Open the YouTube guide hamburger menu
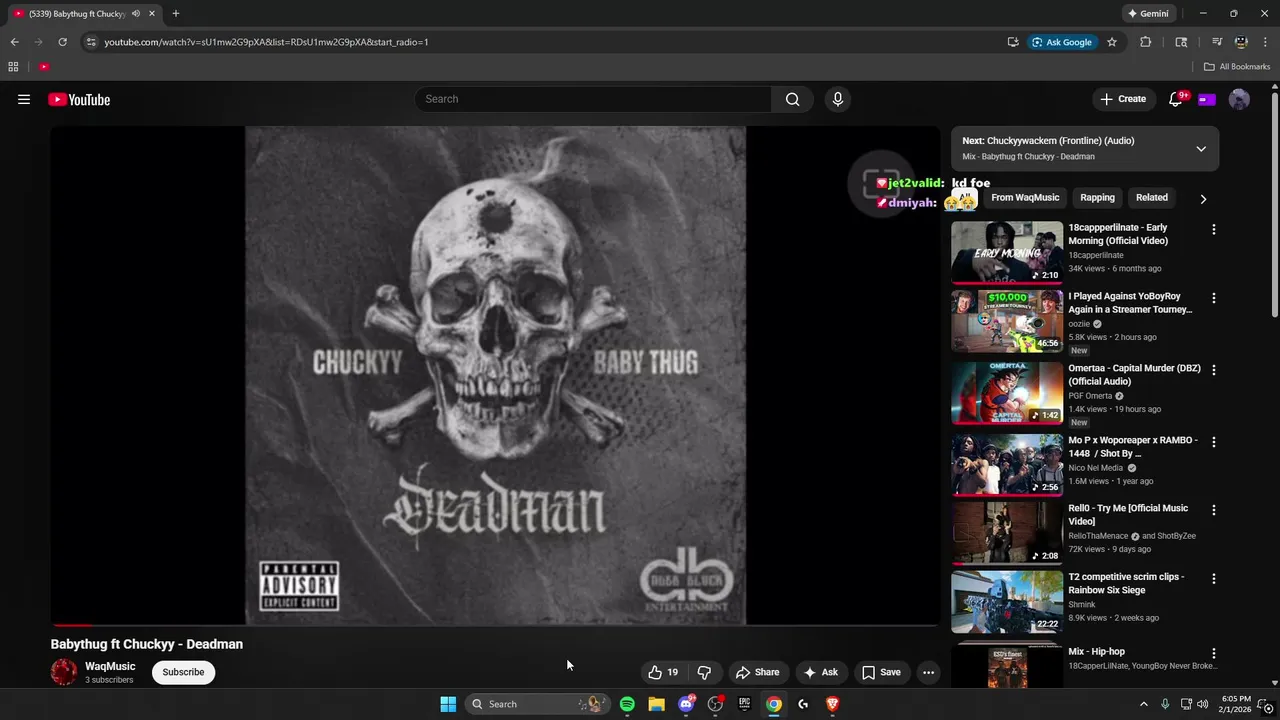 (x=24, y=99)
